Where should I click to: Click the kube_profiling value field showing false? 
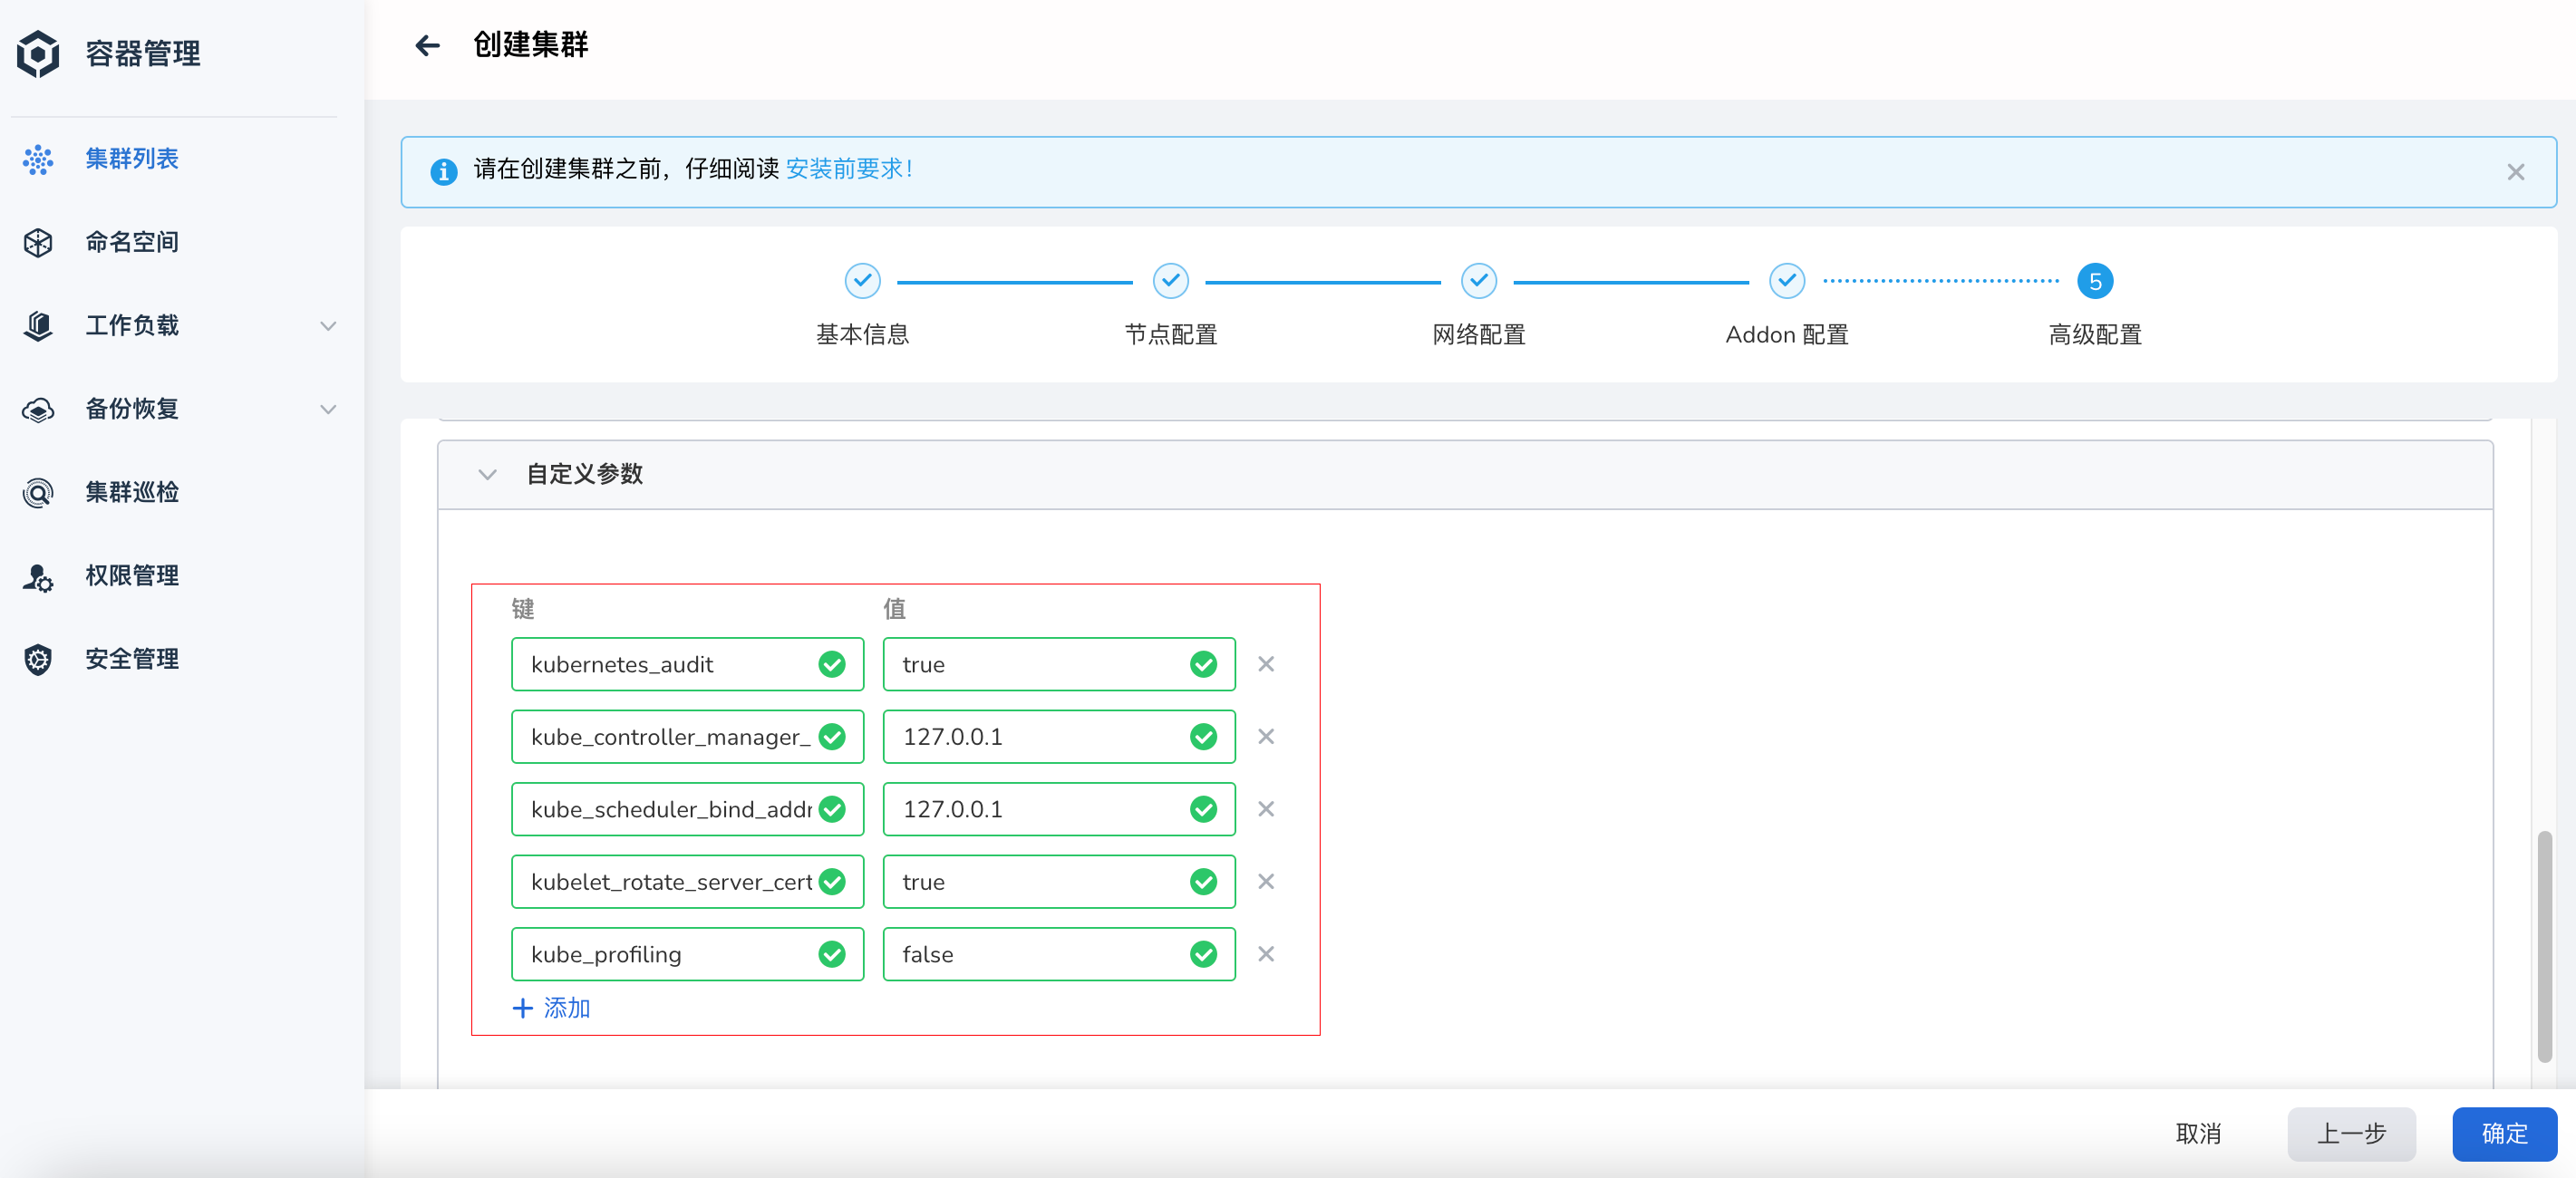[1040, 954]
